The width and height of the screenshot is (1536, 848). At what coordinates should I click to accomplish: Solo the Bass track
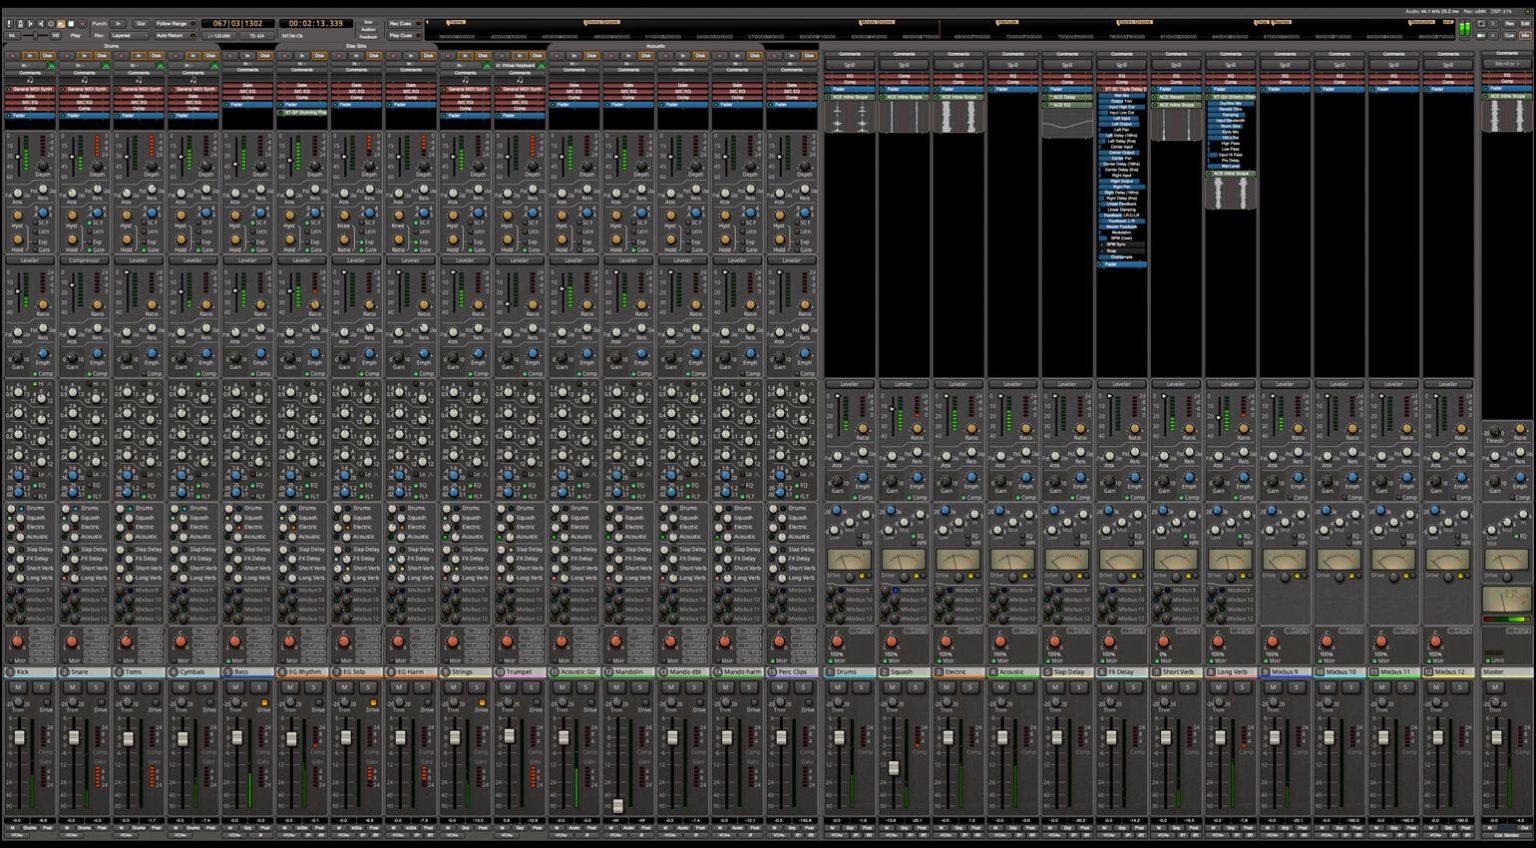click(259, 686)
